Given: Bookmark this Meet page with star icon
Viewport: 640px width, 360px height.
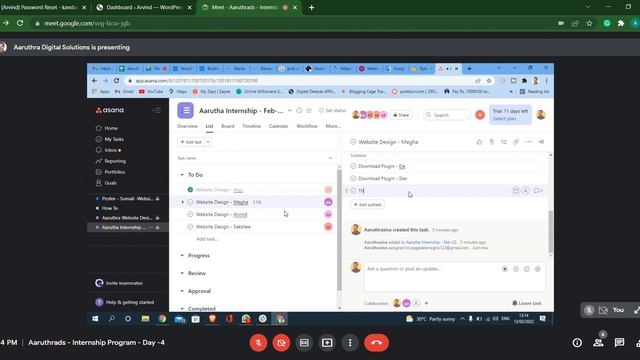Looking at the screenshot, I should tap(589, 23).
